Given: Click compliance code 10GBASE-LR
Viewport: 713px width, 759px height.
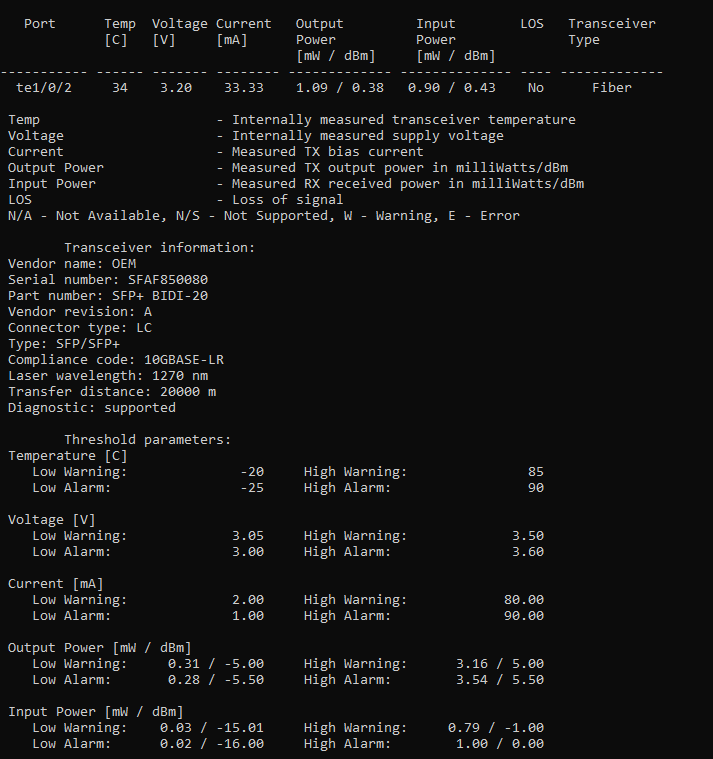Looking at the screenshot, I should pos(184,359).
